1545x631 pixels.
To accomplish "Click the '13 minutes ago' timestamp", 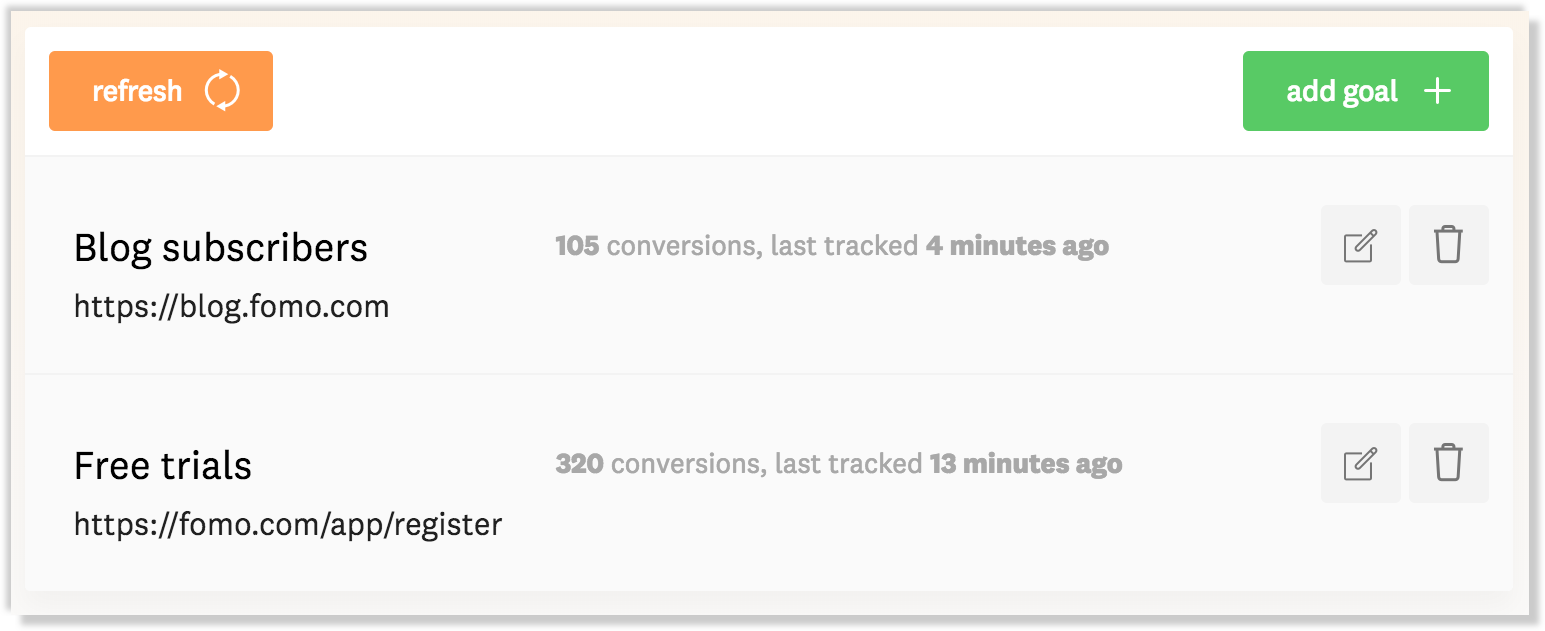I will click(x=1026, y=464).
